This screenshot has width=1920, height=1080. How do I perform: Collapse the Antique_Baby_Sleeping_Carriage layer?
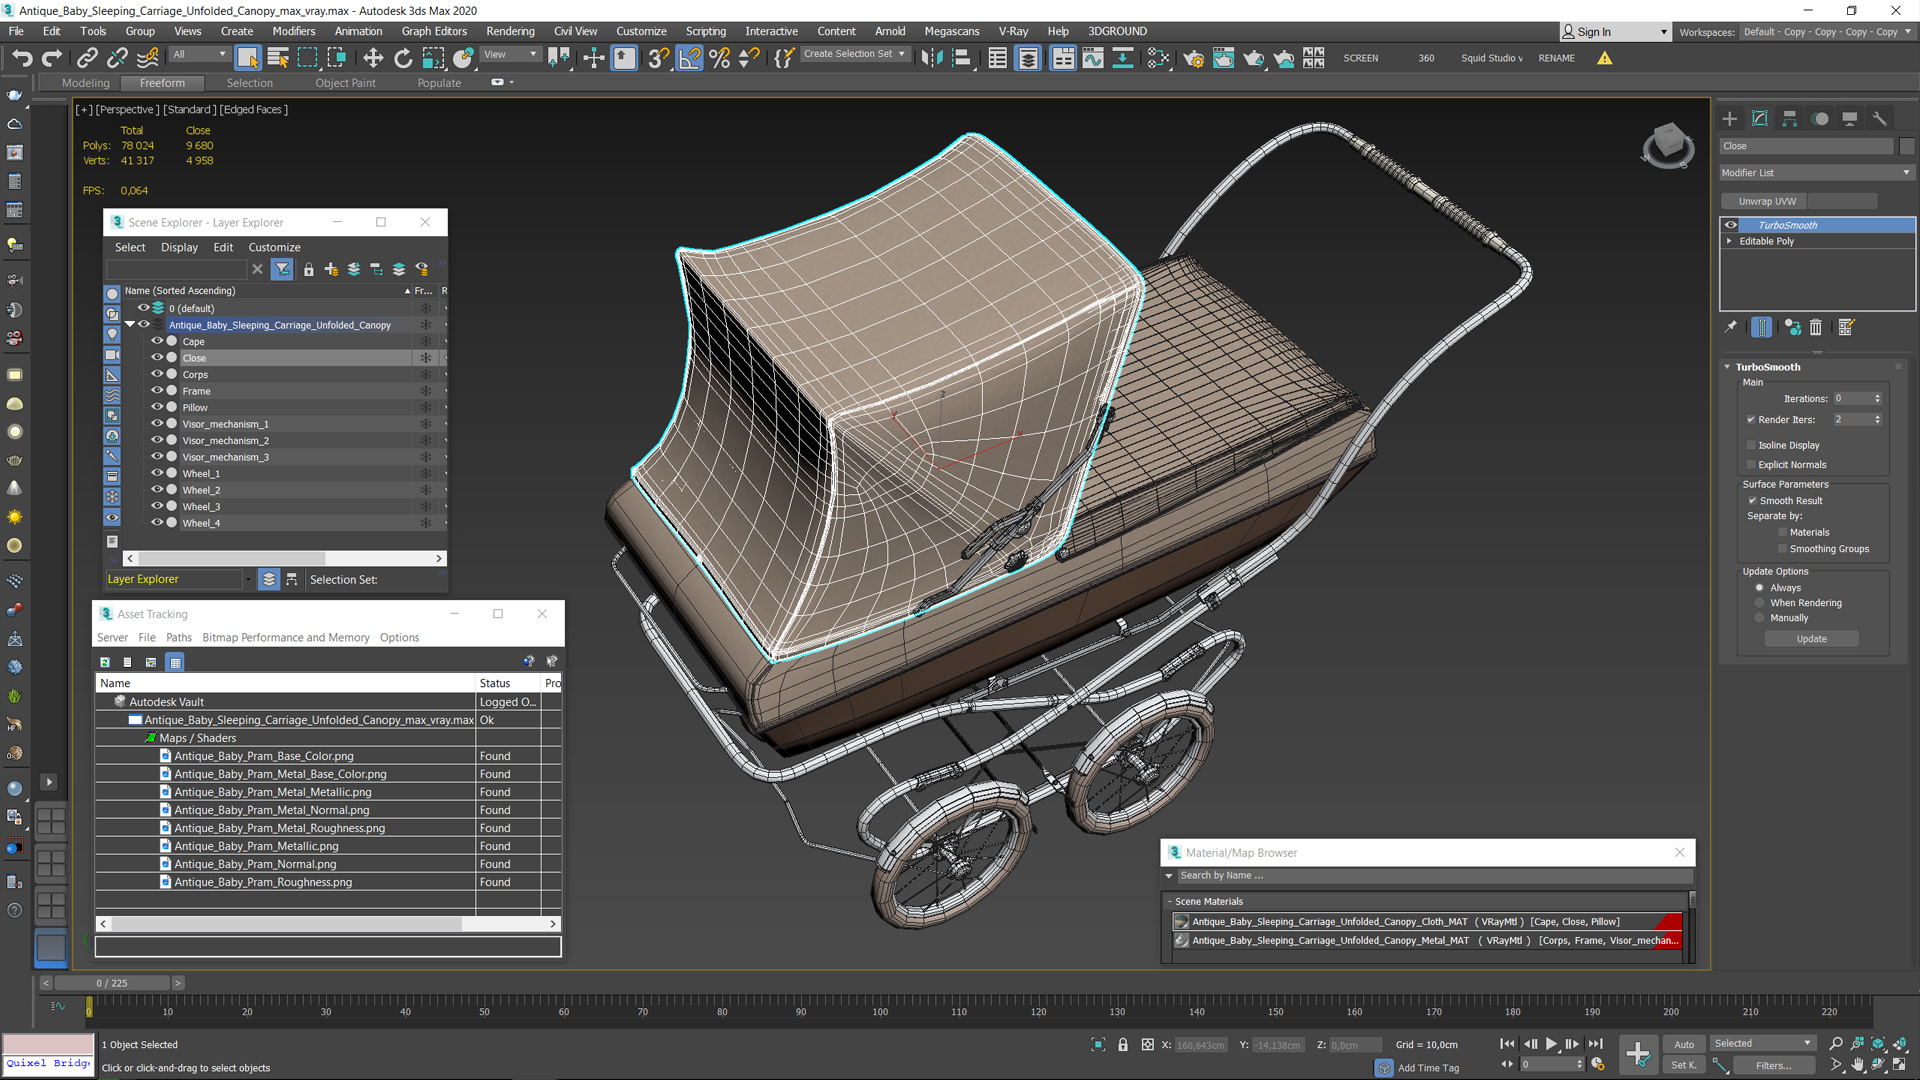click(130, 325)
